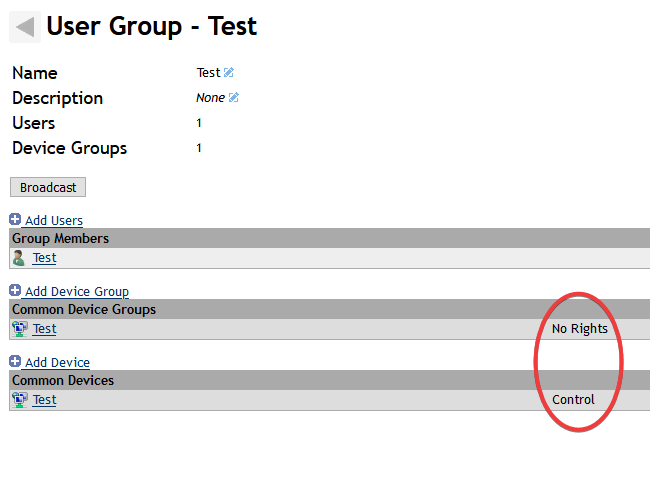Click the Group Members section header

tap(329, 238)
